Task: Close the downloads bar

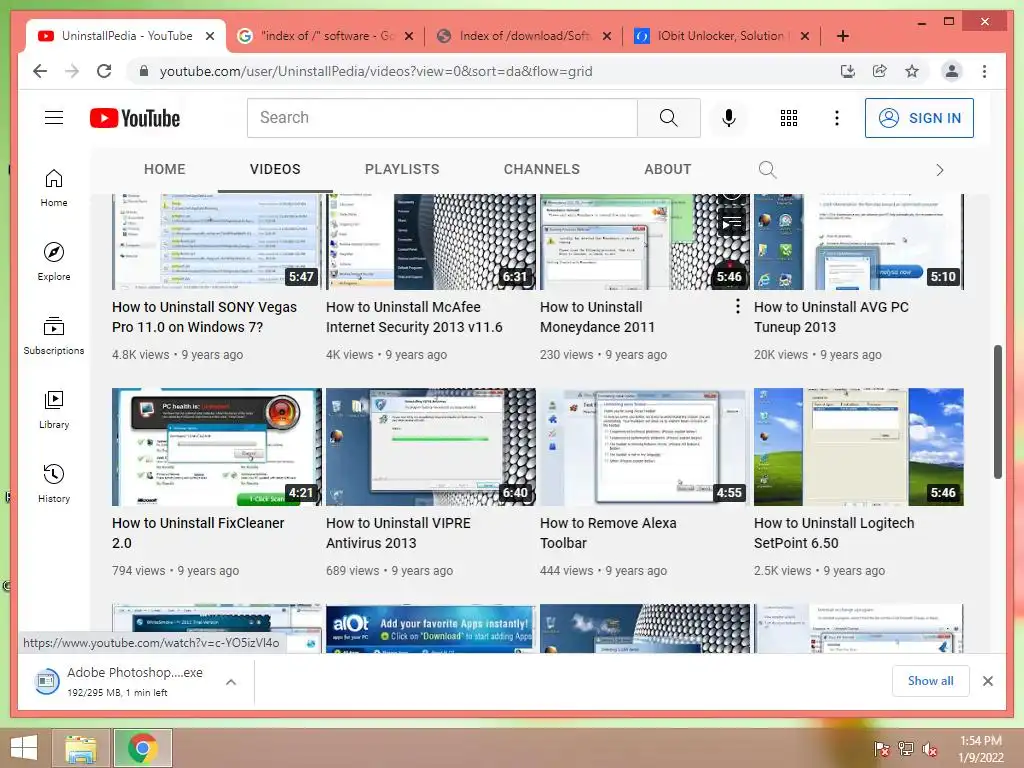Action: 987,681
